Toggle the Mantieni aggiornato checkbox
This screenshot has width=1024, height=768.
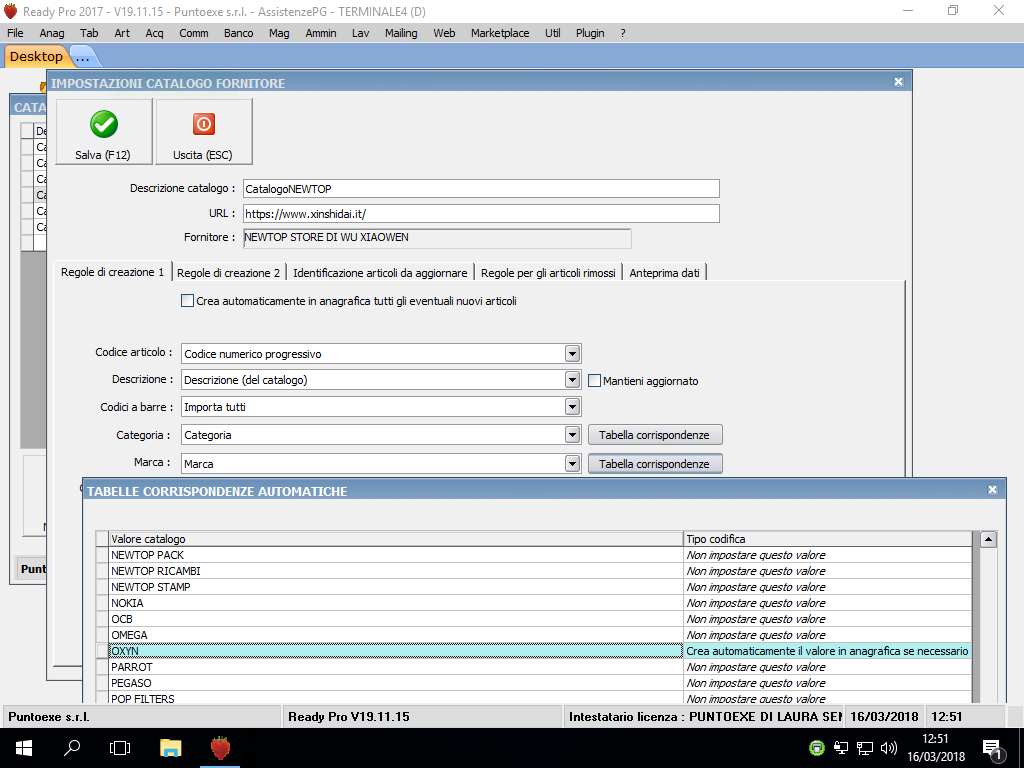click(x=594, y=381)
